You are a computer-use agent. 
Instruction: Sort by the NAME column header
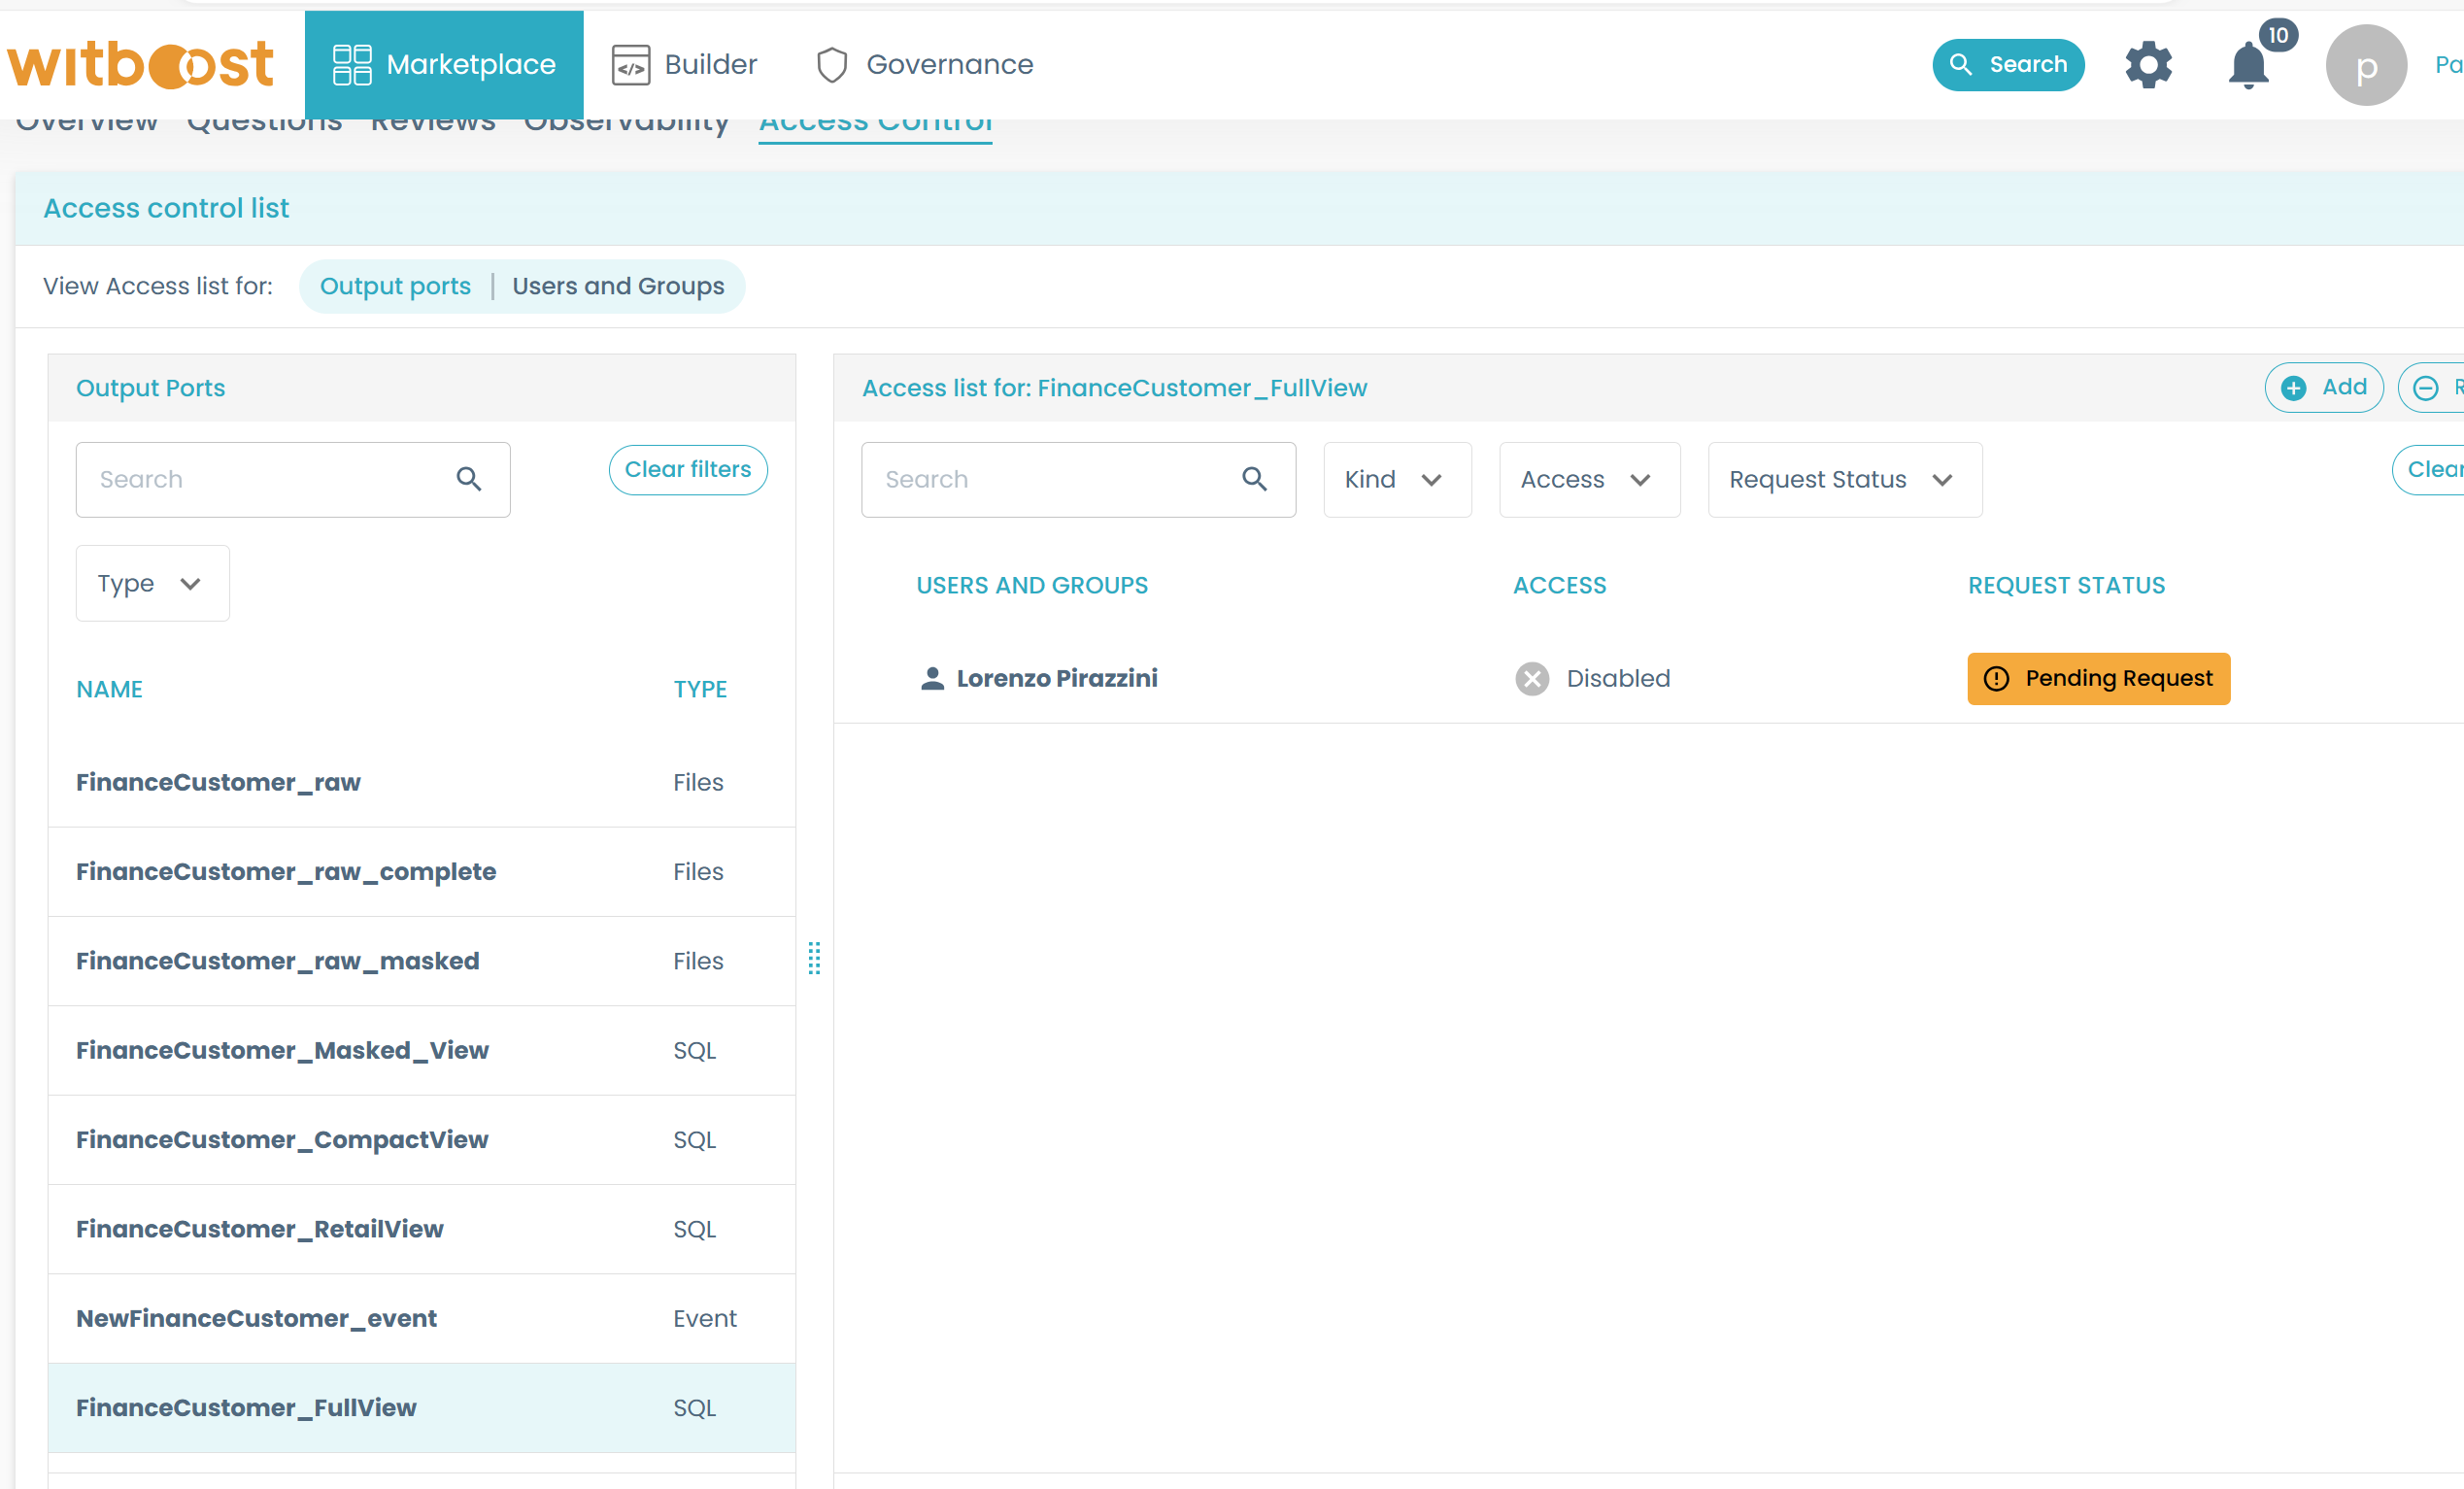click(x=110, y=689)
